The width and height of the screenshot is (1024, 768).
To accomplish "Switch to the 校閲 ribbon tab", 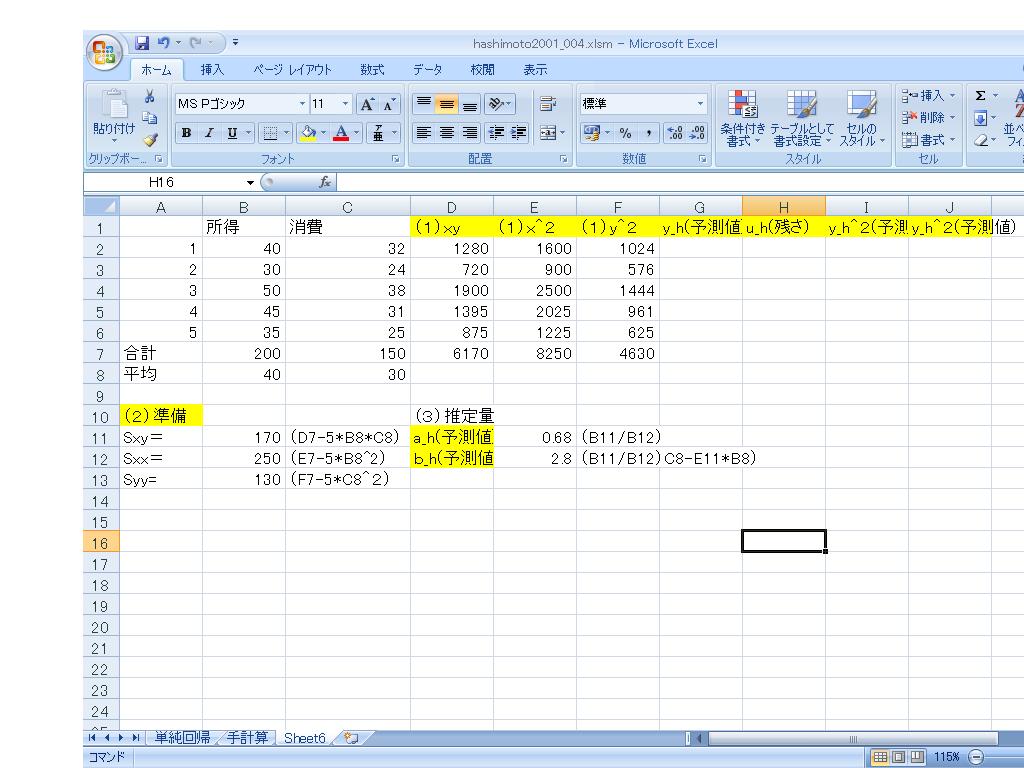I will [482, 70].
